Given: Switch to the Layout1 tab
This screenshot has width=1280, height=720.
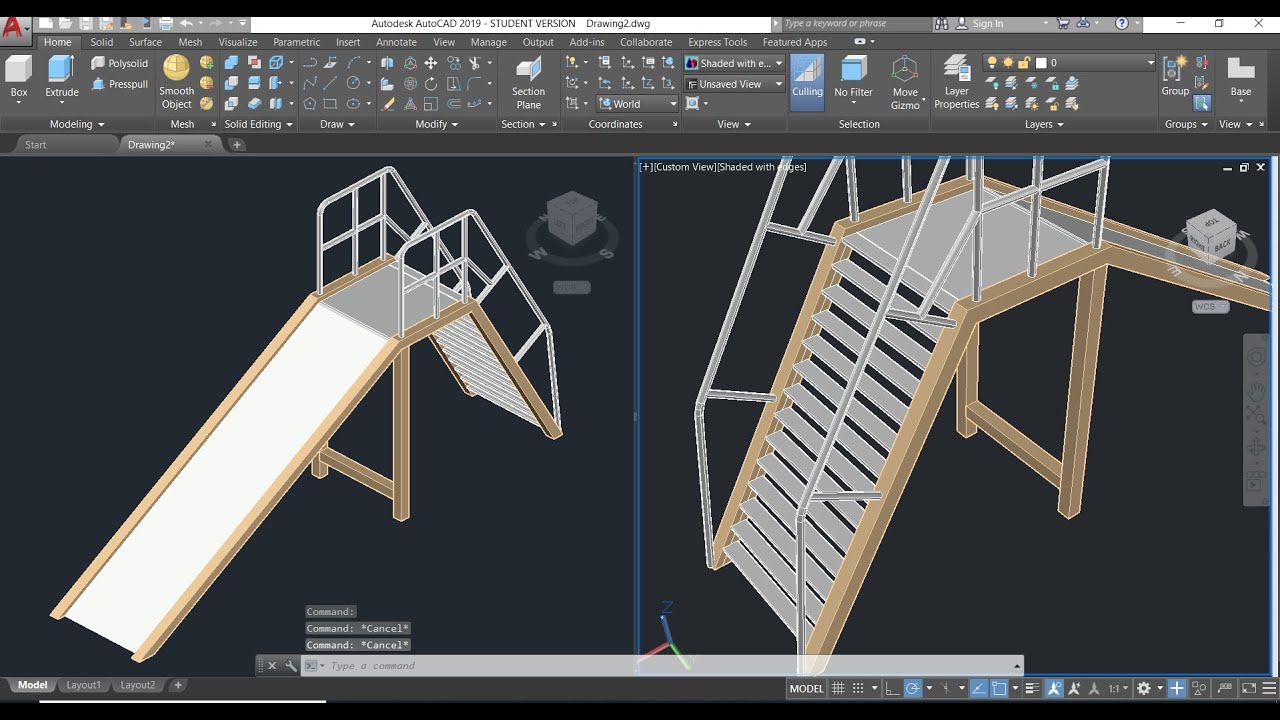Looking at the screenshot, I should click(84, 685).
